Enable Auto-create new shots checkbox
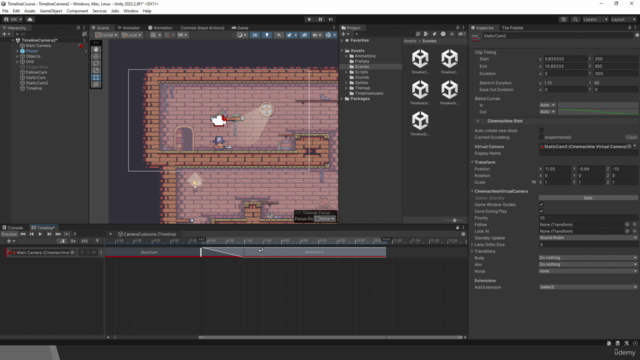Viewport: 640px width, 360px height. (541, 131)
